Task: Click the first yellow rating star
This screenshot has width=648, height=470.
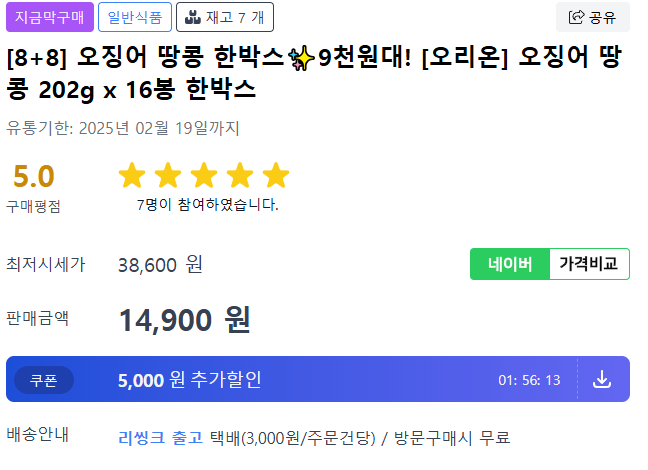Action: point(132,177)
